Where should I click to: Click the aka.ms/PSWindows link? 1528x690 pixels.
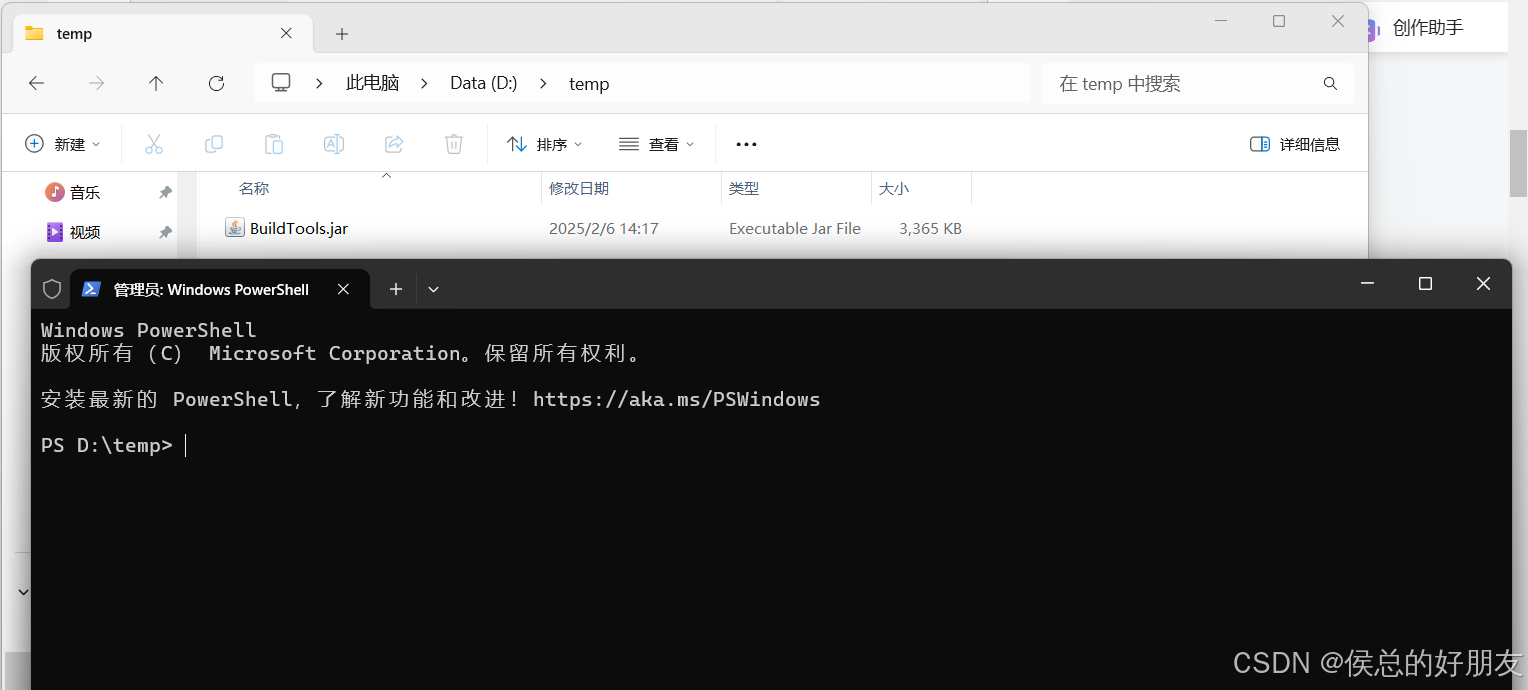point(676,400)
